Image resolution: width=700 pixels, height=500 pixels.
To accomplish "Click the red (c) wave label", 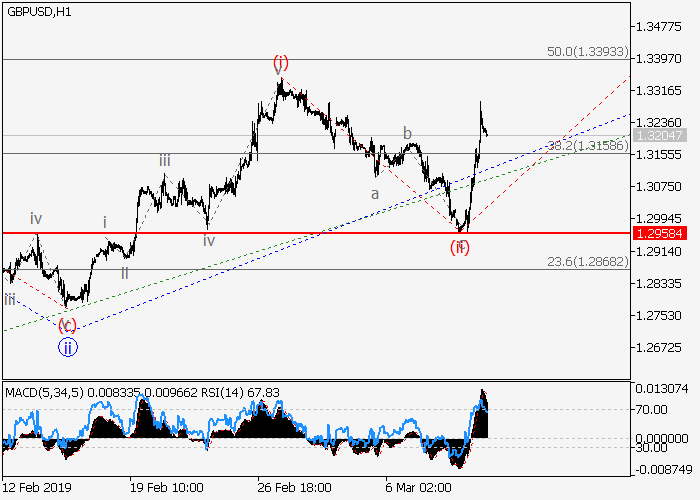I will 66,325.
